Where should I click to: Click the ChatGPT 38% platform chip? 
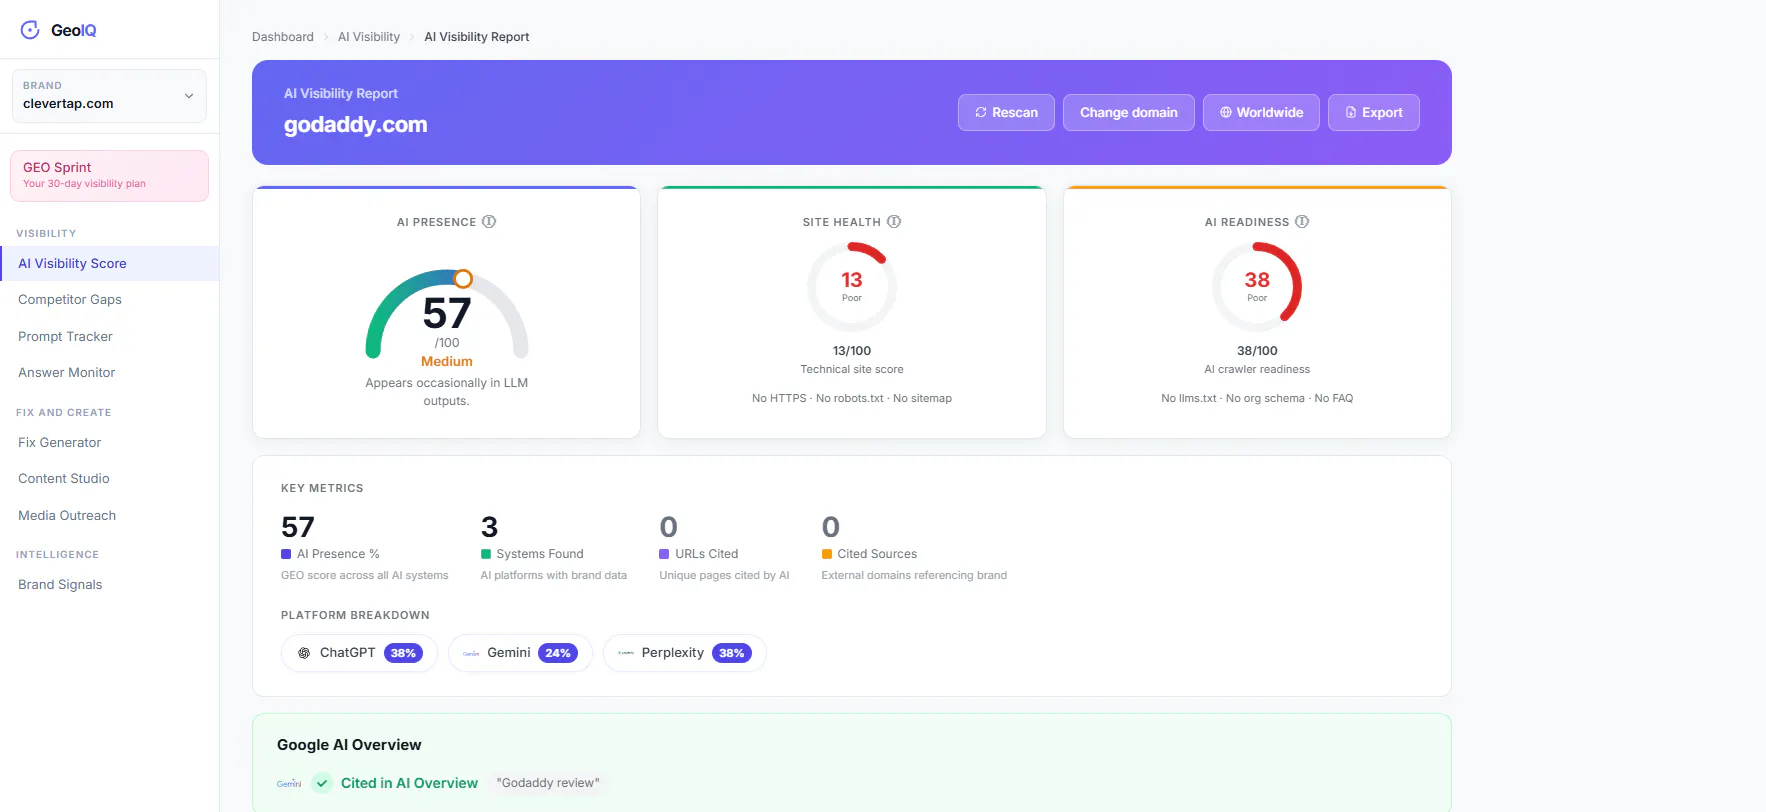click(x=359, y=653)
